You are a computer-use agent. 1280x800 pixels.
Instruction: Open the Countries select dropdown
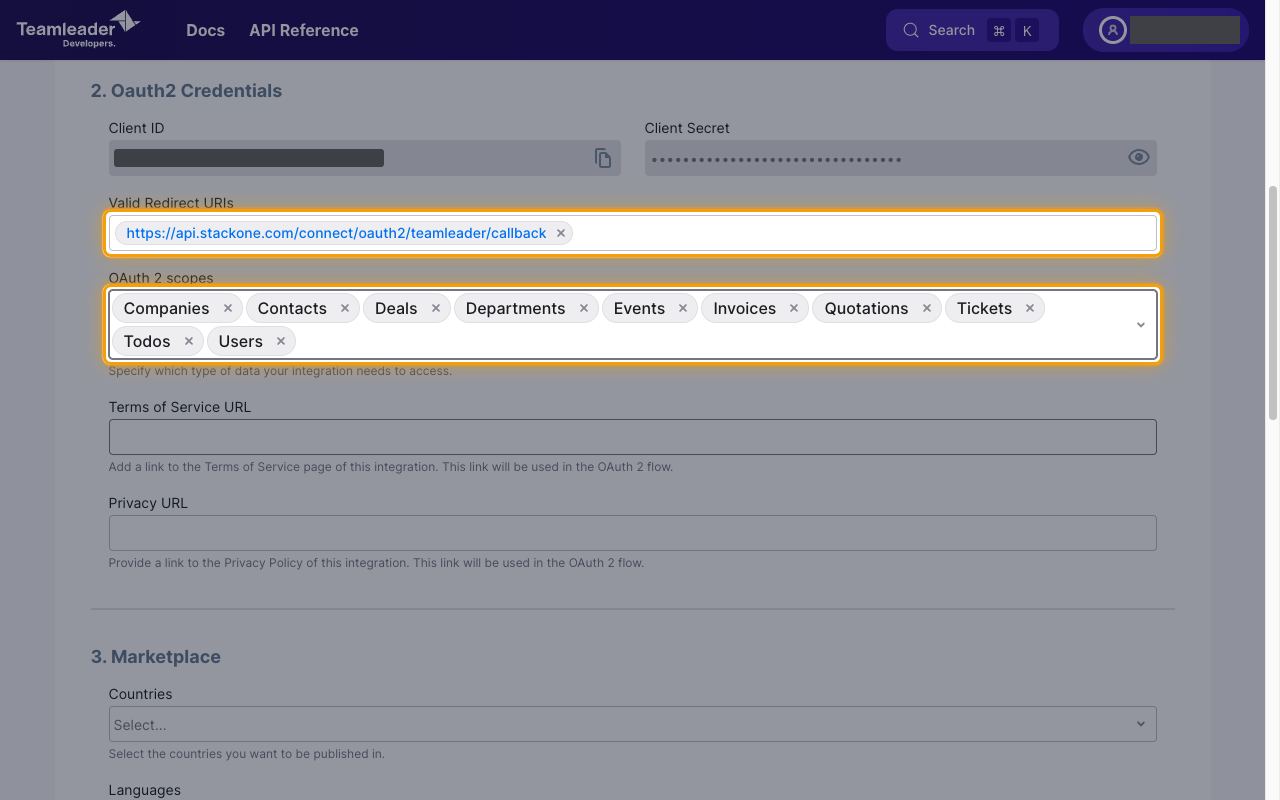(632, 724)
